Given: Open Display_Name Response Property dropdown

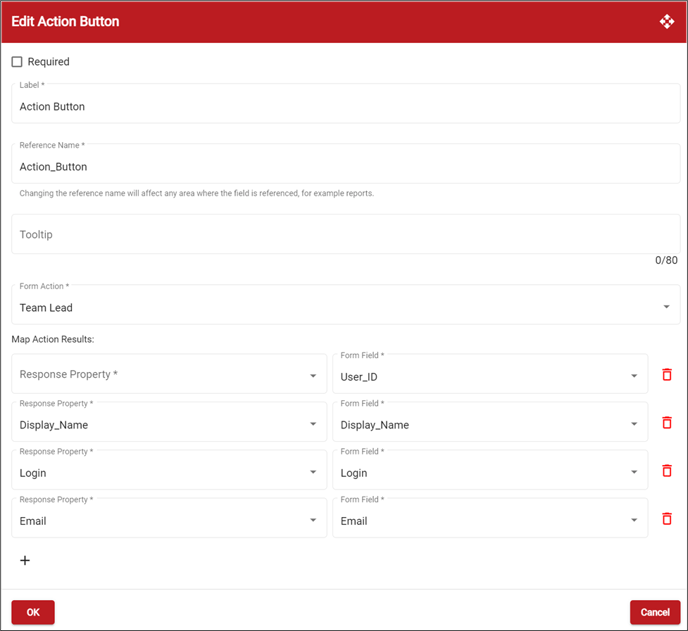Looking at the screenshot, I should 169,422.
